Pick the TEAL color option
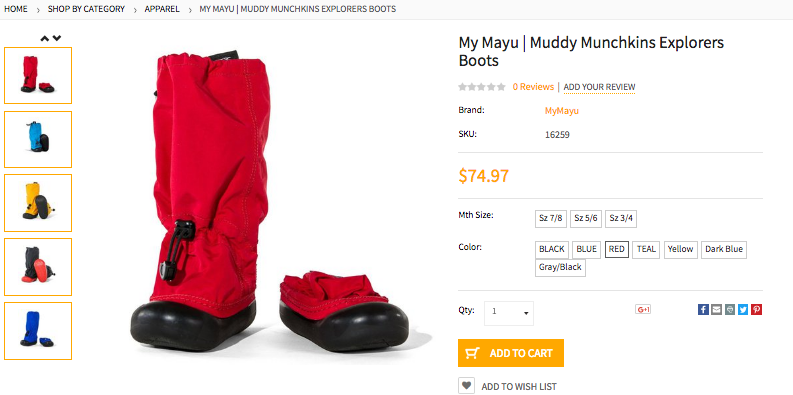Viewport: 793px width, 395px height. [646, 249]
